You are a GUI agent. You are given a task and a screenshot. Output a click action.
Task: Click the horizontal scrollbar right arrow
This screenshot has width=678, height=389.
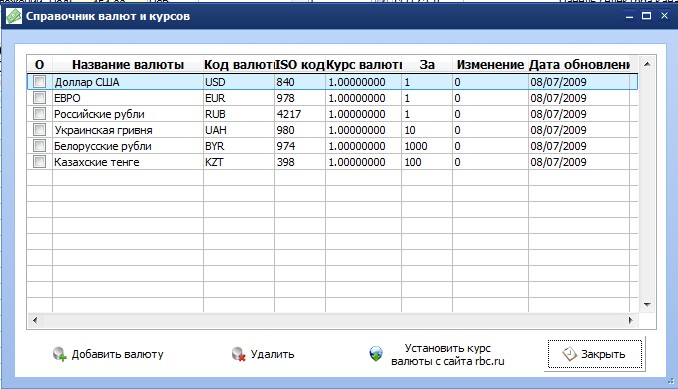630,320
